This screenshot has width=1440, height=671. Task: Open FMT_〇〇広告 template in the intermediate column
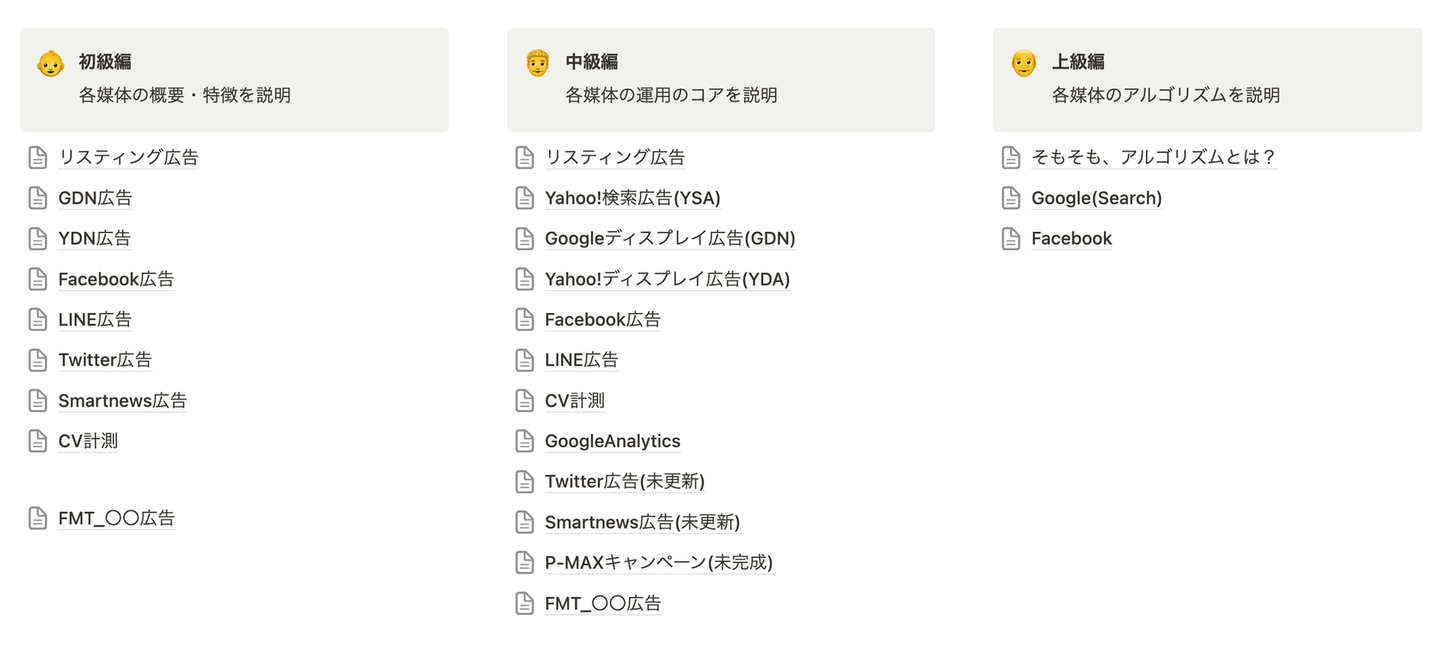click(602, 603)
